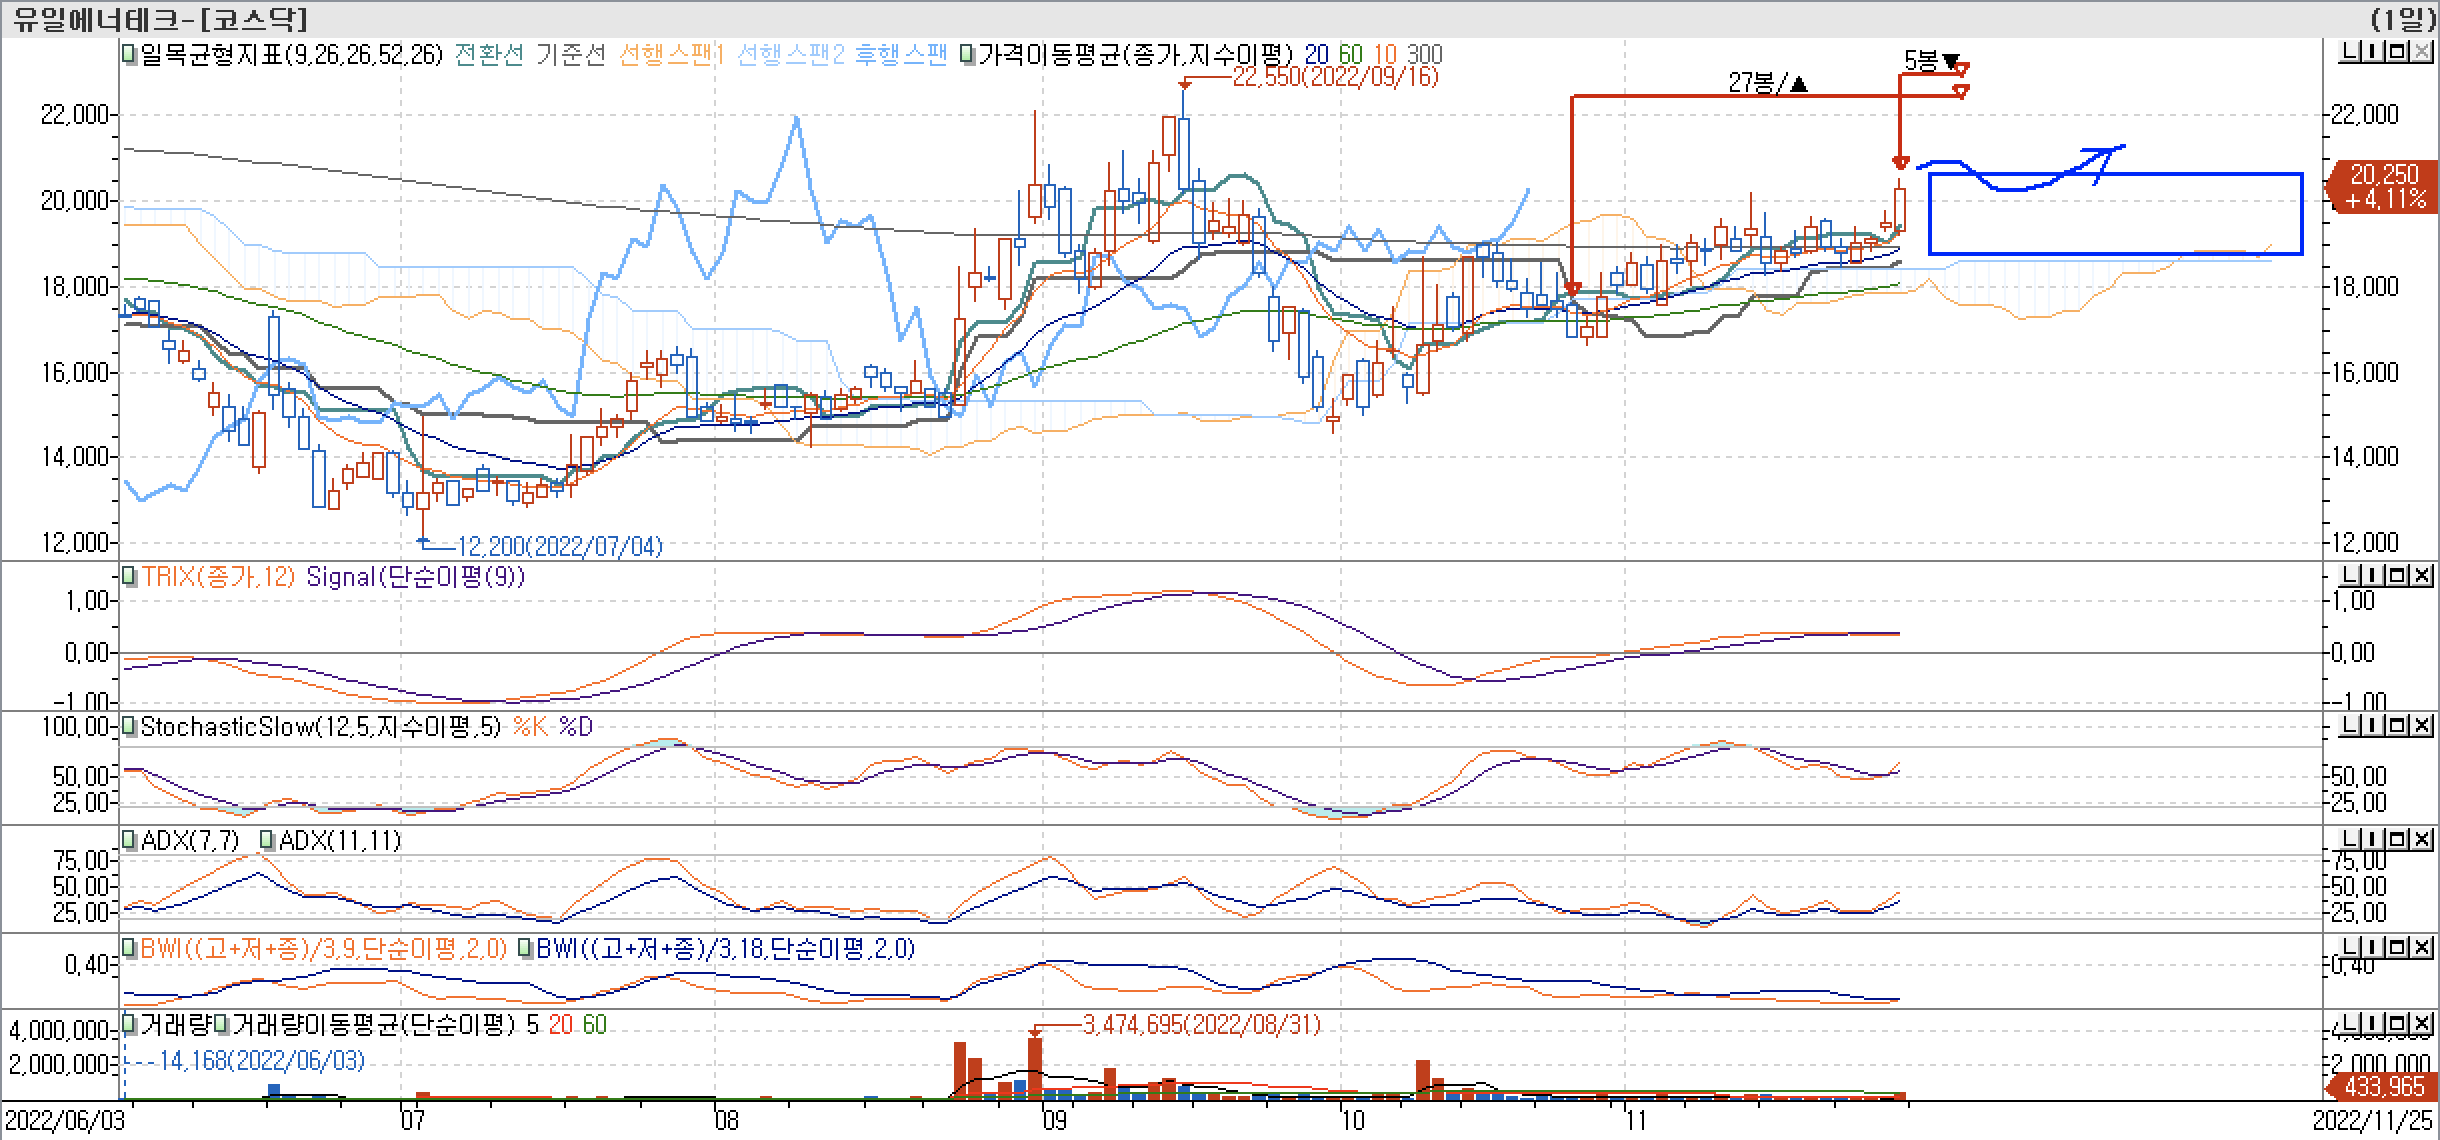
Task: Open the TRIX(종가,12) indicator settings icon
Action: pos(128,576)
